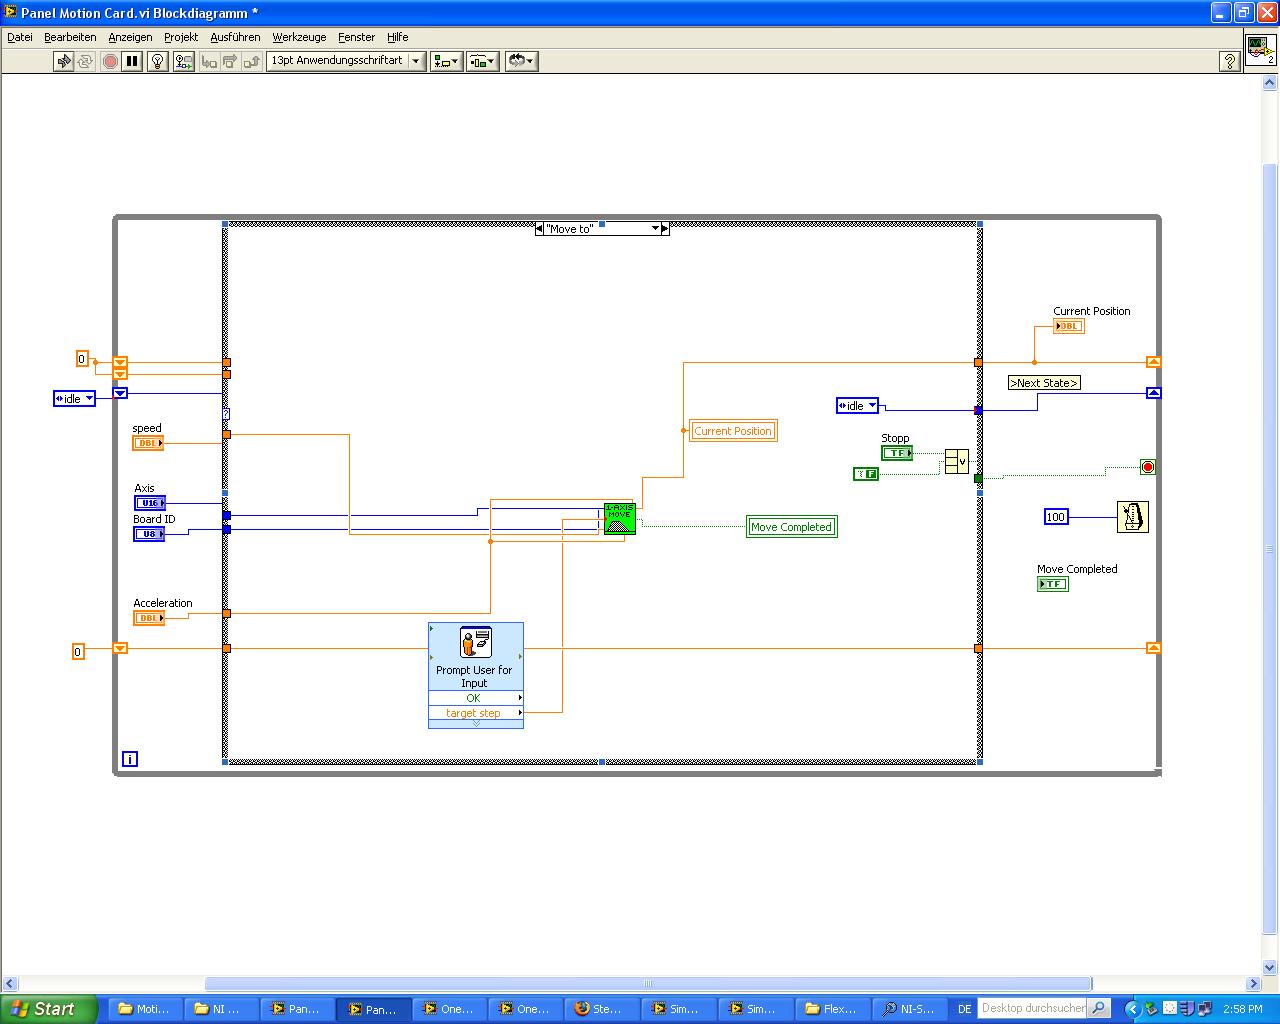Select the Prompt User for Input node
This screenshot has width=1280, height=1024.
(476, 675)
